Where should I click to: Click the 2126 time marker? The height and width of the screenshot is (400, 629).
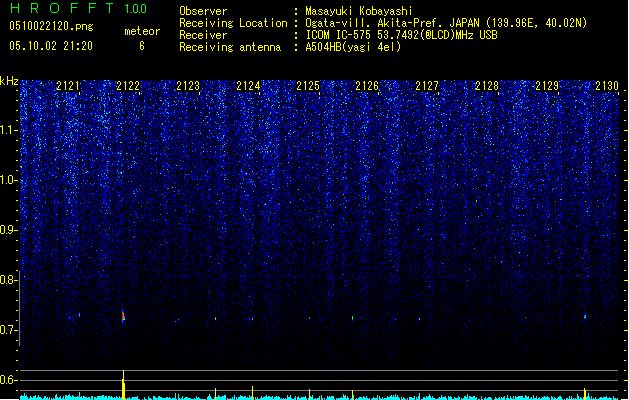click(x=367, y=86)
